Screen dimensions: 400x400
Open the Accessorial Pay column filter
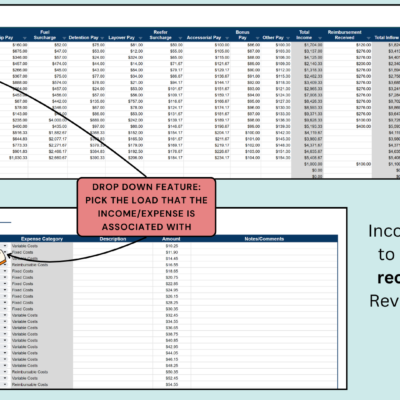(227, 38)
